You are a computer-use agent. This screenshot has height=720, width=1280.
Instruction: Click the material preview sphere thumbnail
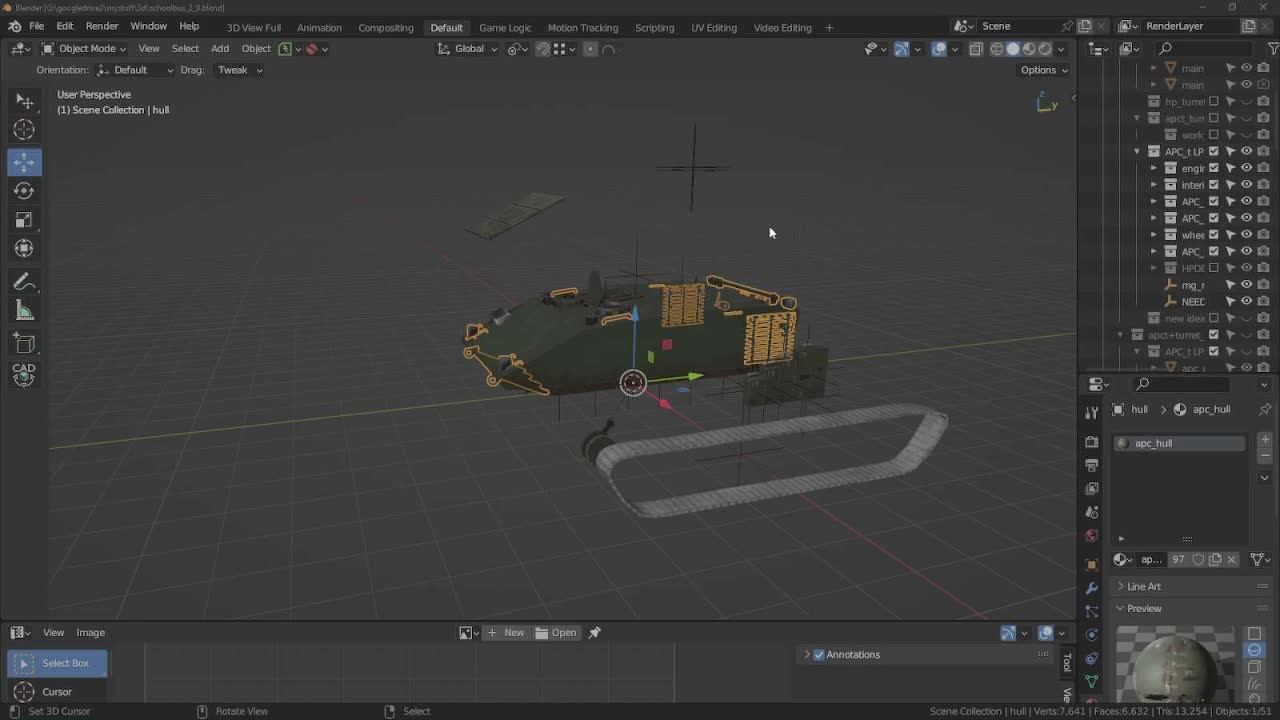(x=1176, y=663)
